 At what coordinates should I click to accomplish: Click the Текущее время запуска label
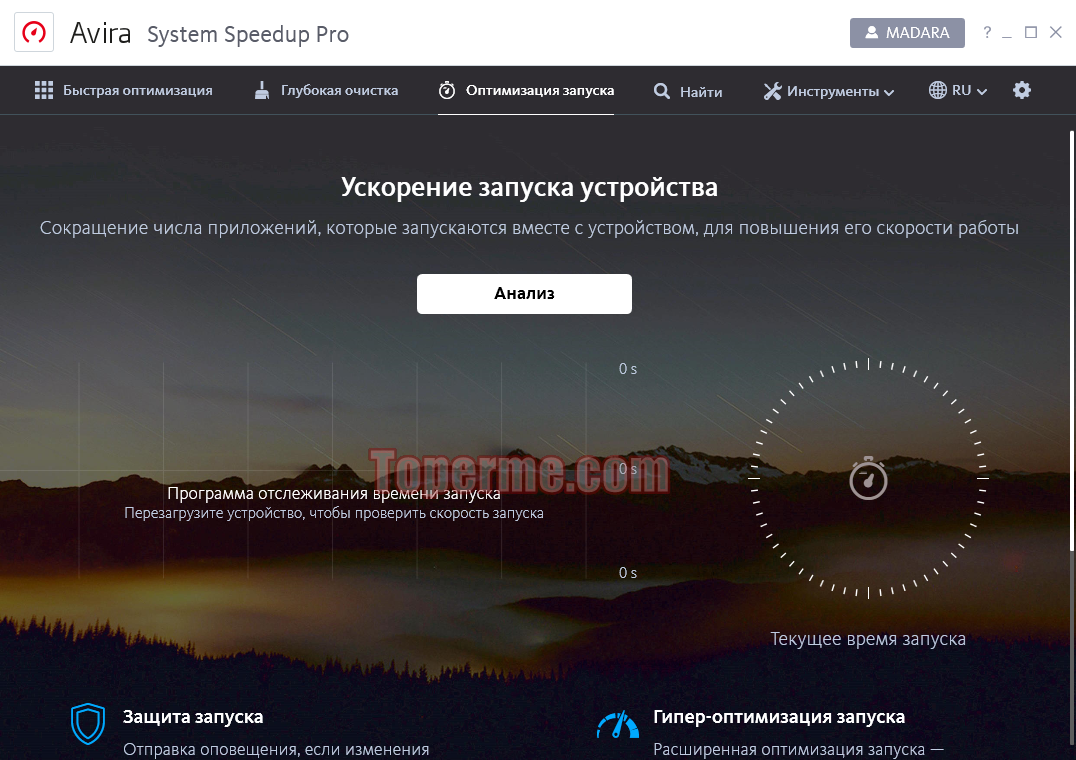click(x=868, y=639)
